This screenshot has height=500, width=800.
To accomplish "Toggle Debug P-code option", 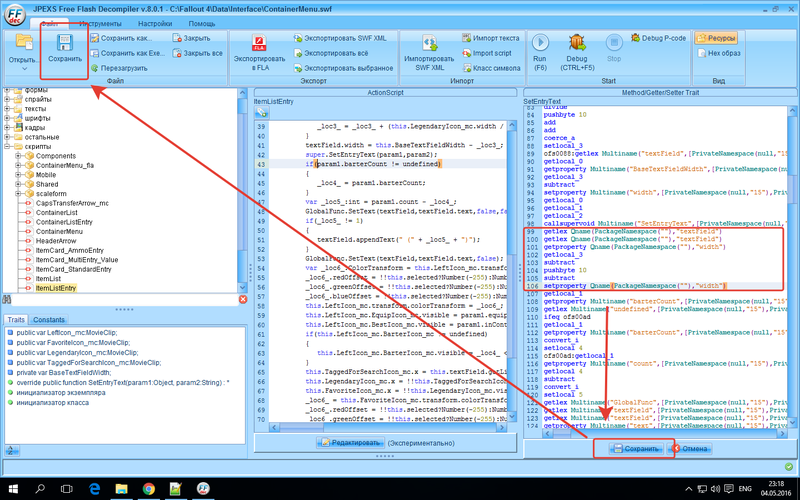I will (x=659, y=38).
